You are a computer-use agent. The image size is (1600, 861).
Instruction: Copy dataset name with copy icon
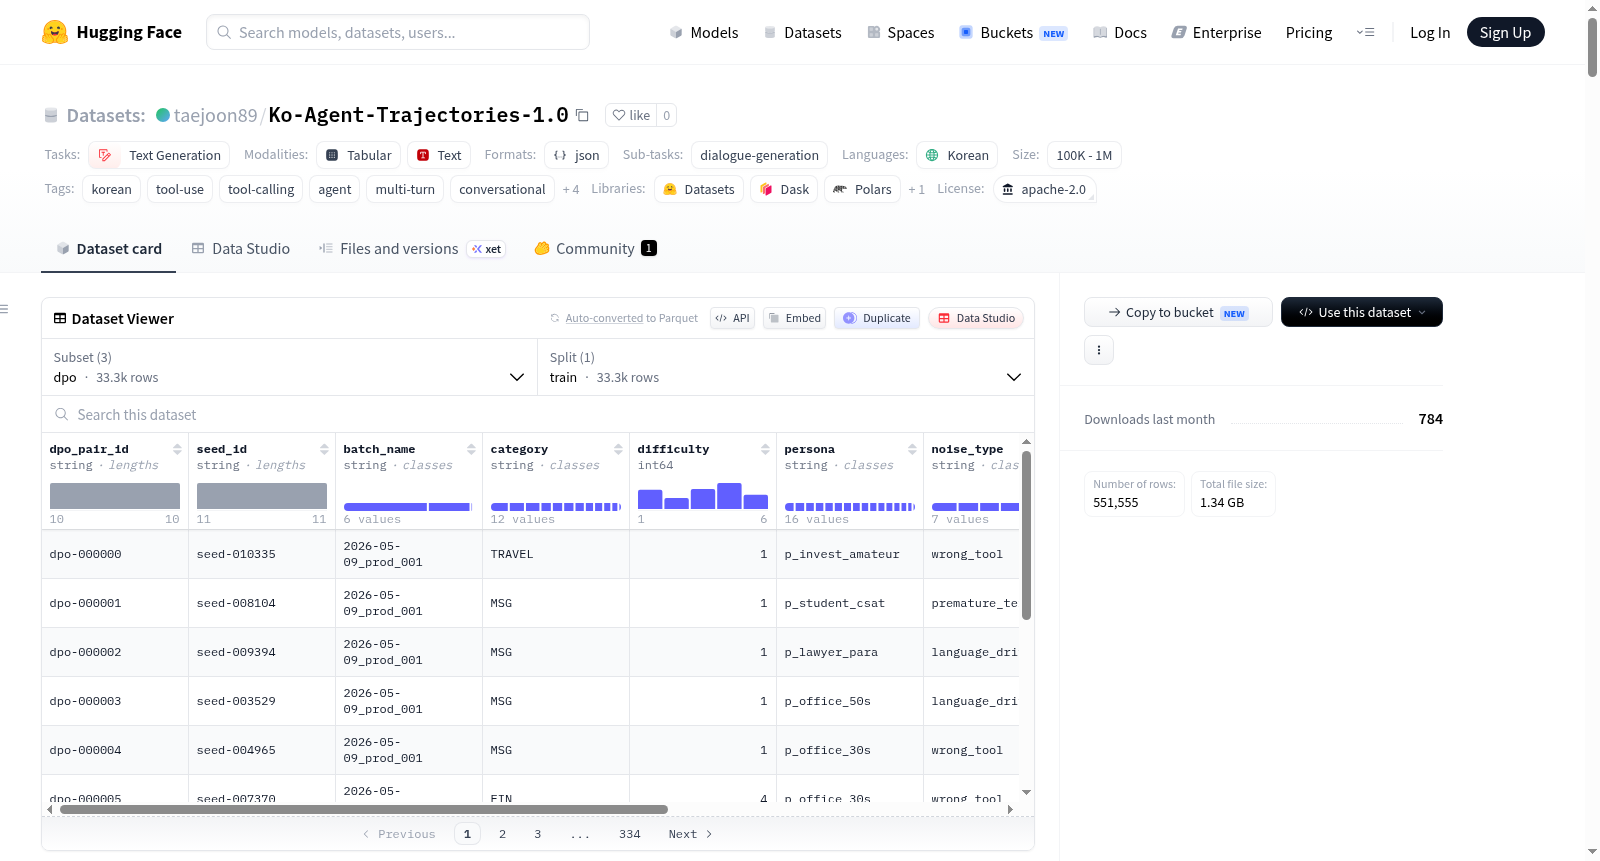pos(582,115)
